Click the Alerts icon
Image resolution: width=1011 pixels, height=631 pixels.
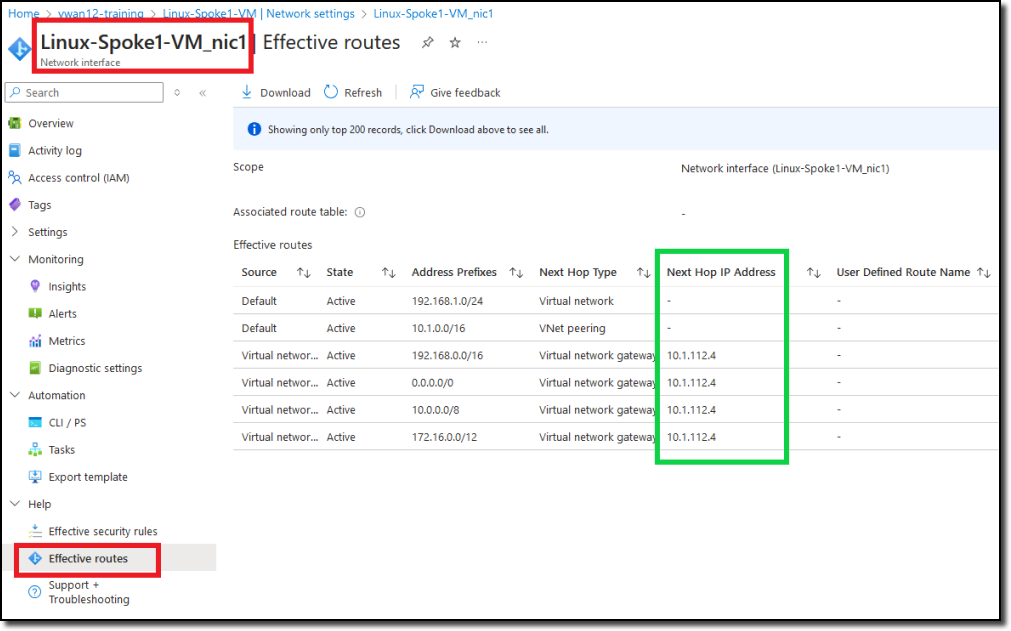35,313
